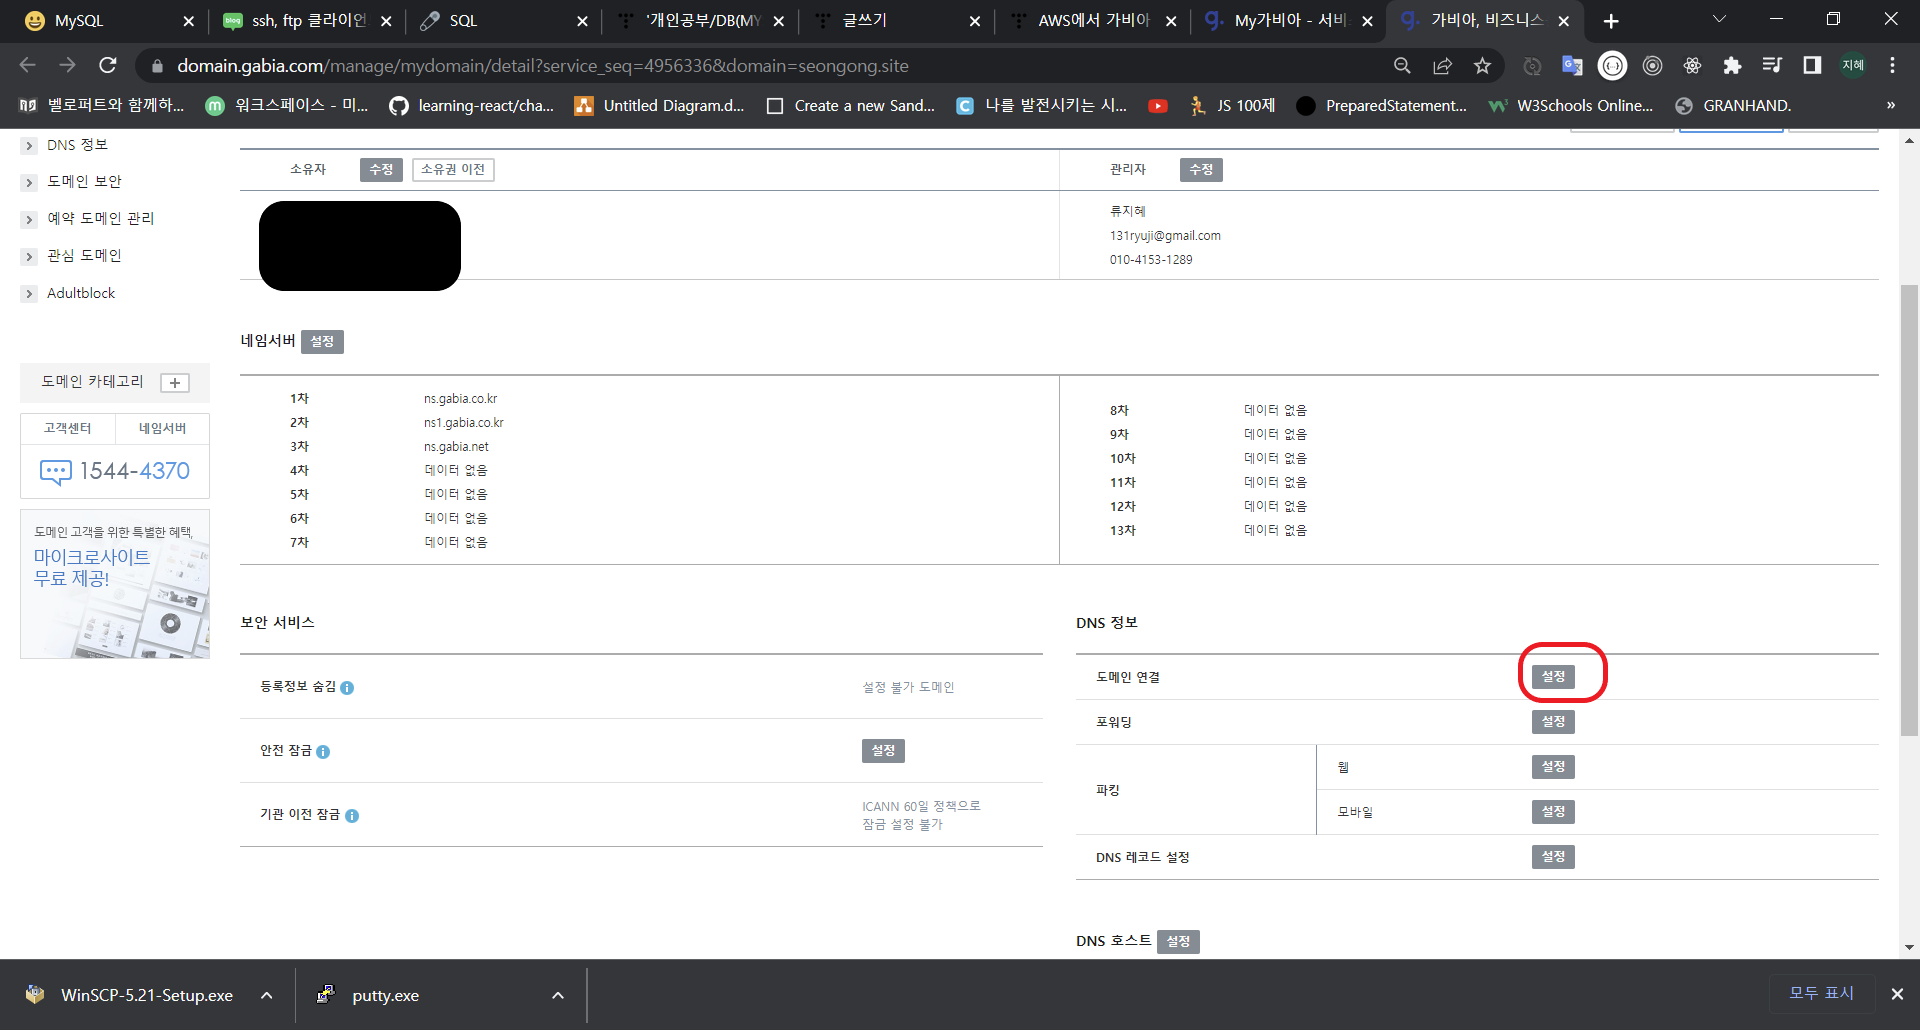Add a domain category with the plus icon
Screen dimensions: 1920x1030
click(175, 383)
